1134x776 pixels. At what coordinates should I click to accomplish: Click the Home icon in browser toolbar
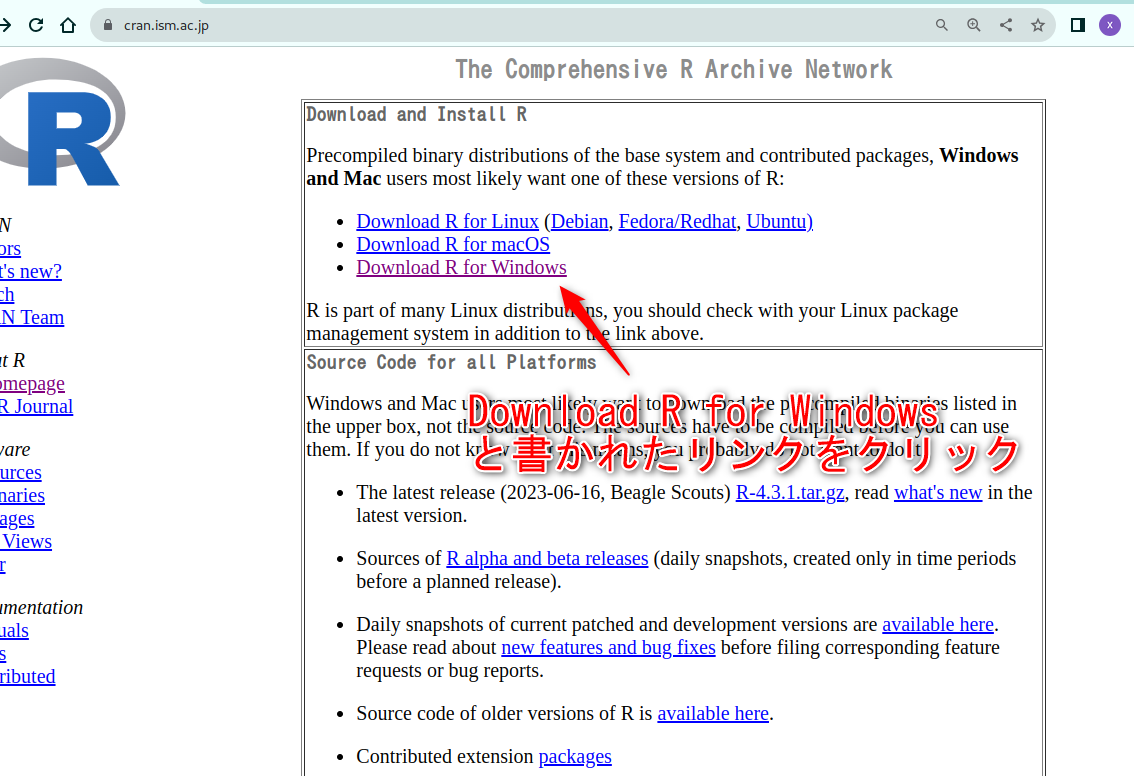click(x=68, y=25)
